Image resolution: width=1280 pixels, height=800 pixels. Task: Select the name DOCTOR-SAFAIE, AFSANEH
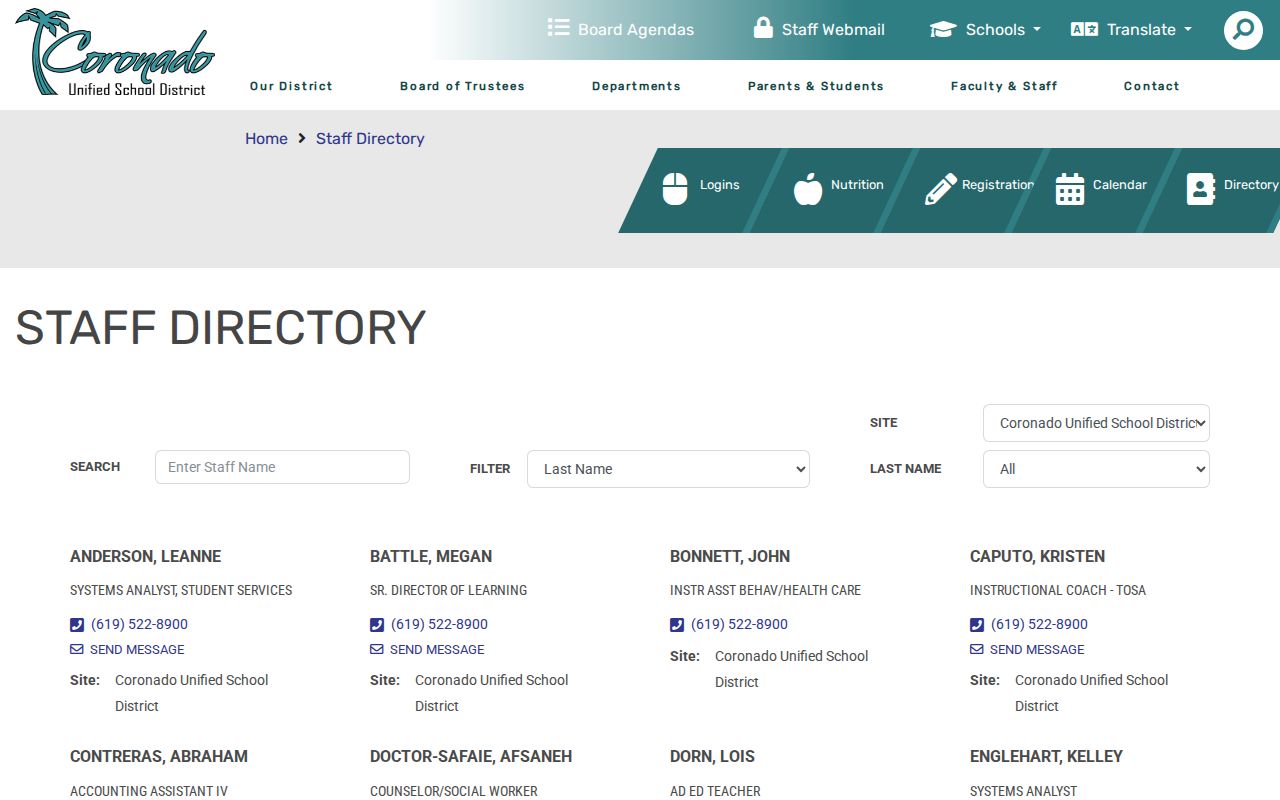tap(471, 756)
